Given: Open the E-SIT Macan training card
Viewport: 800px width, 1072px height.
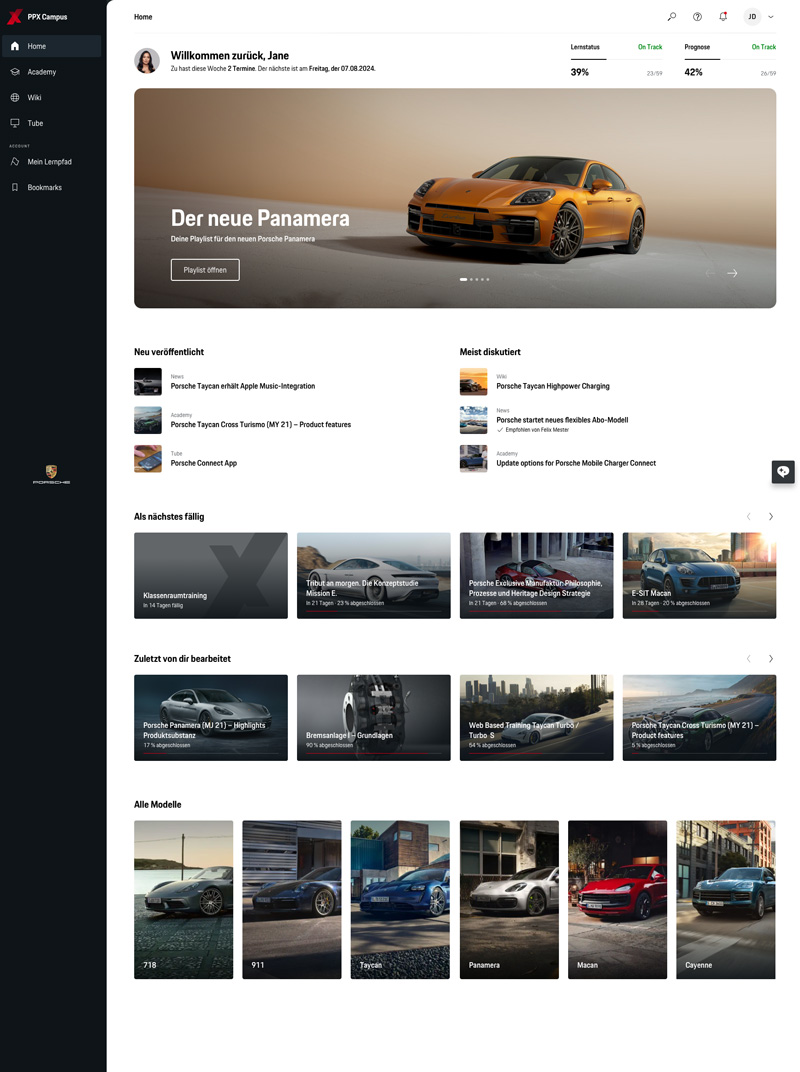Looking at the screenshot, I should coord(699,575).
